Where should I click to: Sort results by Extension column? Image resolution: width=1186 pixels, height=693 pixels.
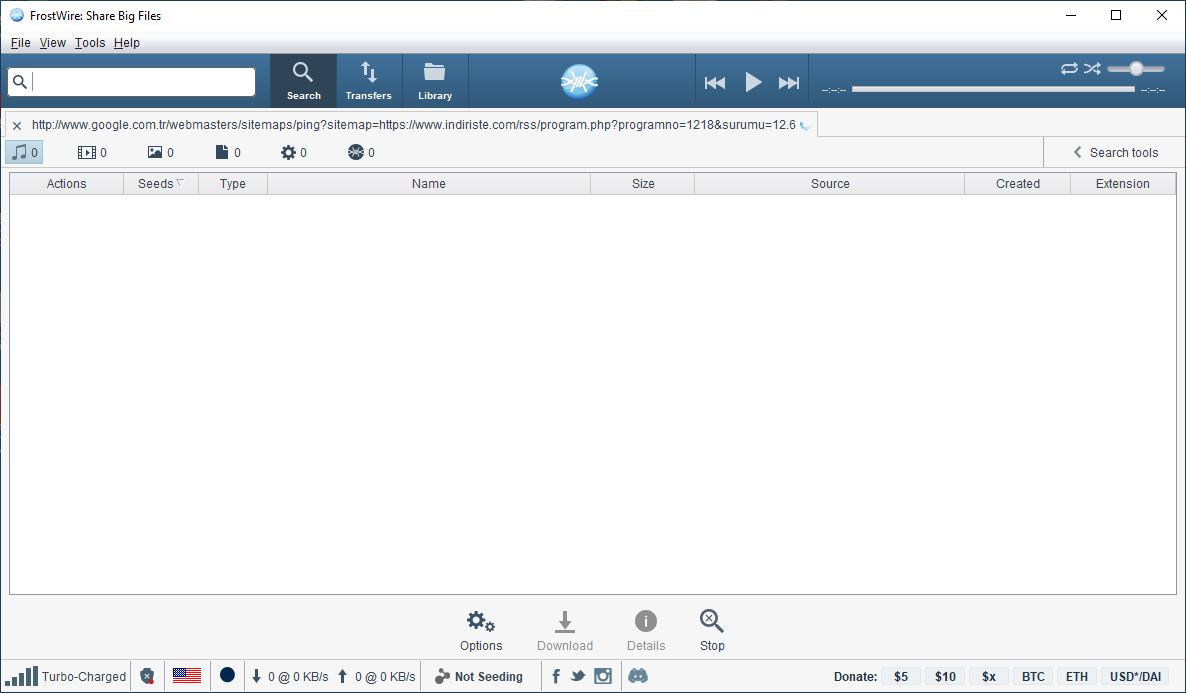click(1122, 184)
